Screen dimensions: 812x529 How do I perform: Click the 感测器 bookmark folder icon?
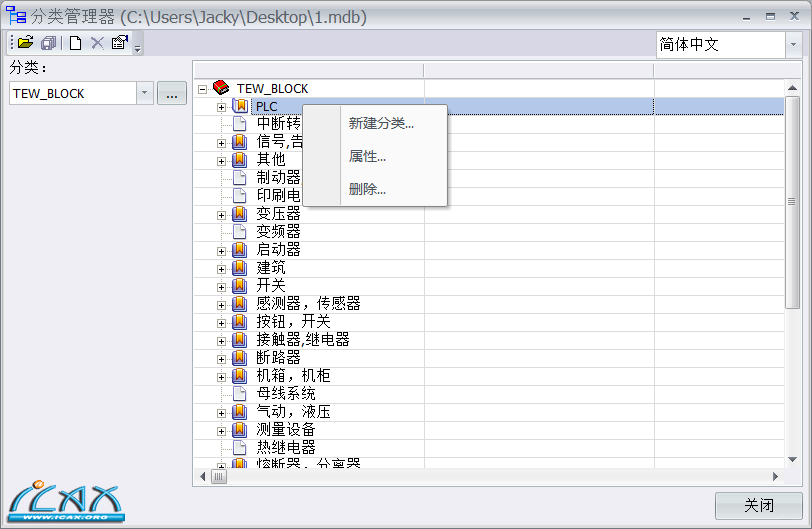click(x=239, y=304)
